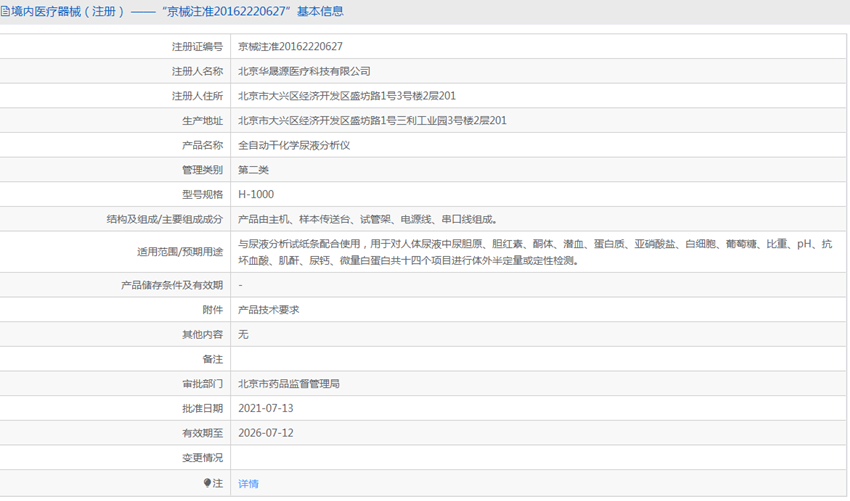Select 产品技术要求 in the 附件 row
The height and width of the screenshot is (501, 850).
coord(268,310)
